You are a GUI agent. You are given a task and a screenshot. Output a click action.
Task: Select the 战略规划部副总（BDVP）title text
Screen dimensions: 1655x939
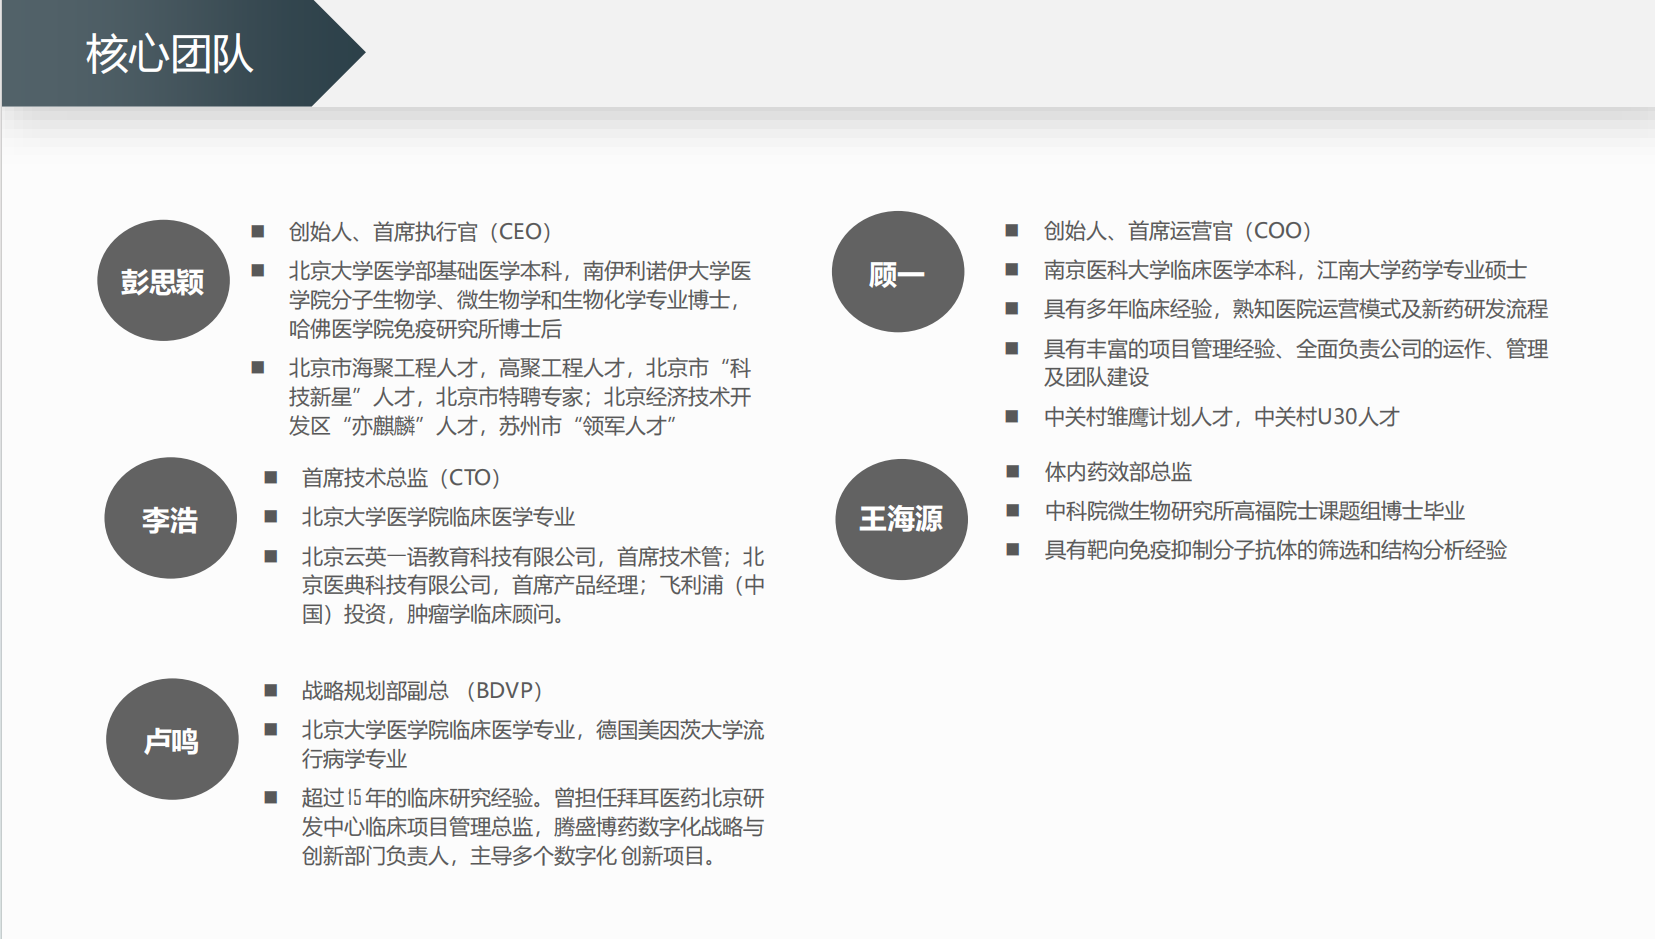click(422, 691)
